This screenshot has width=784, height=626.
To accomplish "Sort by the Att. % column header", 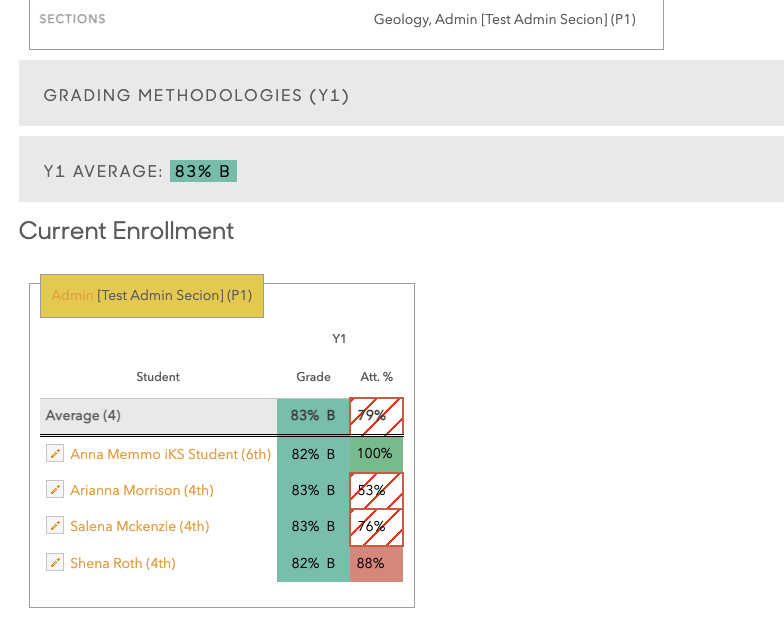I will coord(377,377).
